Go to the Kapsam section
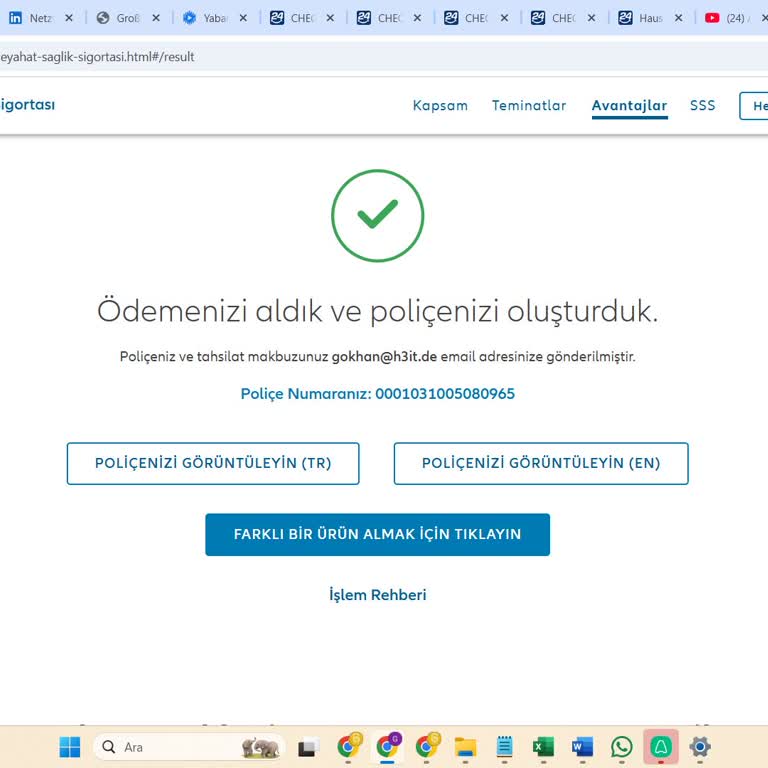This screenshot has height=768, width=768. pyautogui.click(x=440, y=106)
